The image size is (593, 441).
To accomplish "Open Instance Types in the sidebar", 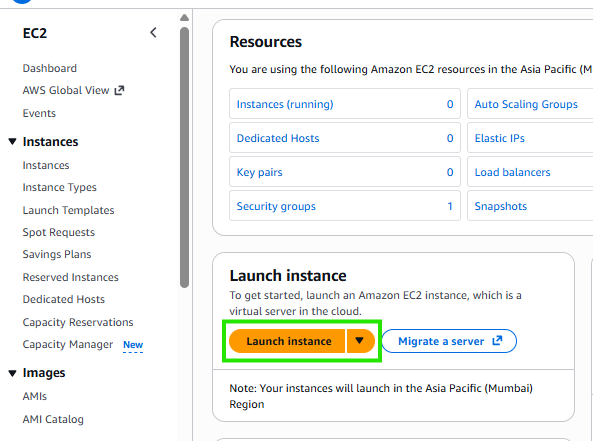I will 59,188.
